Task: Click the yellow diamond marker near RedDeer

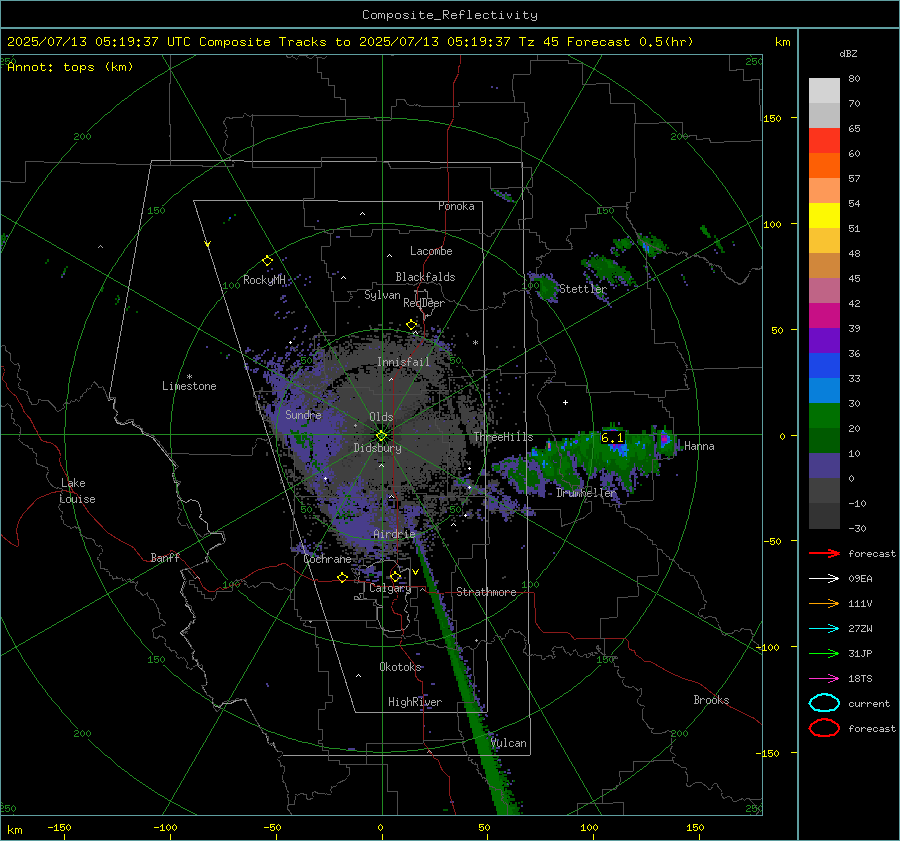Action: coord(411,325)
